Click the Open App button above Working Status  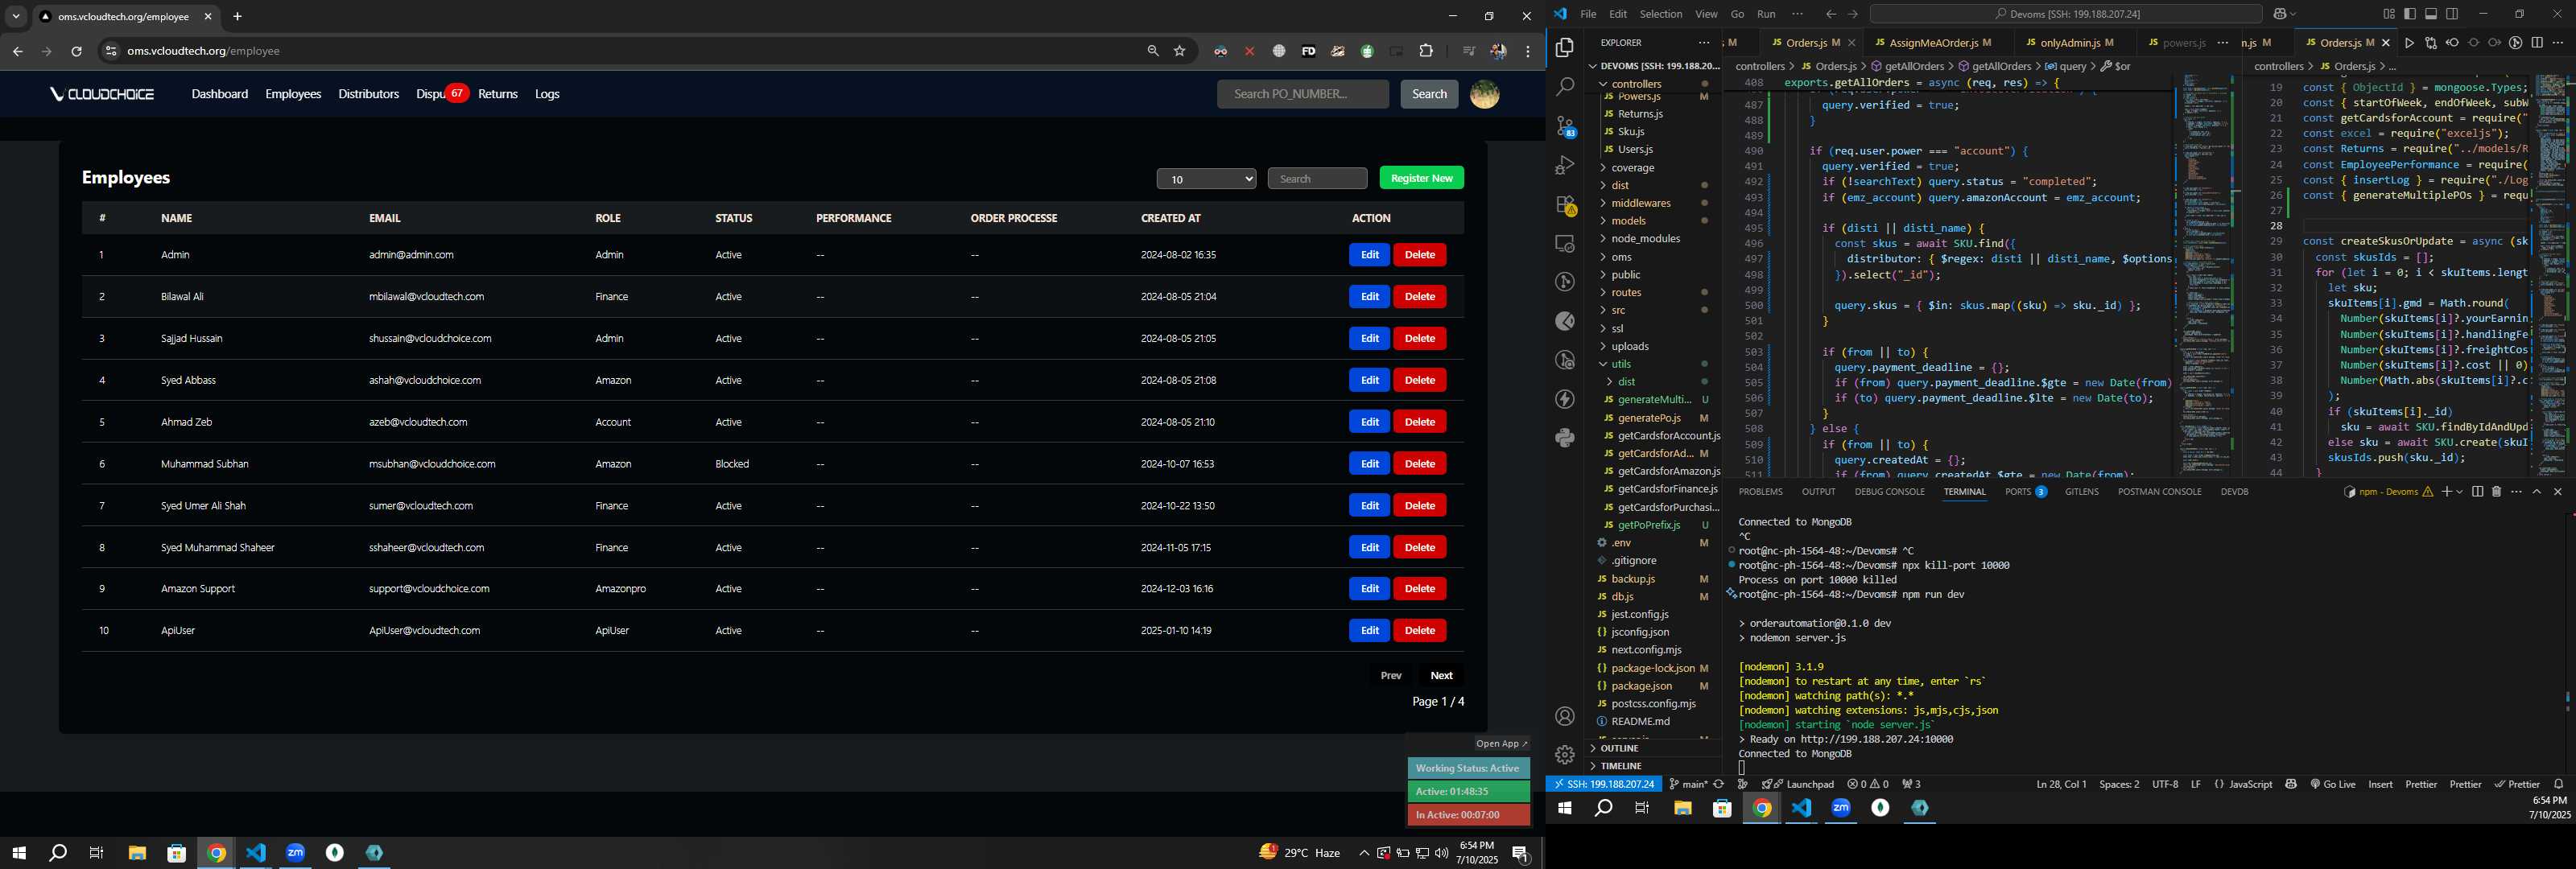1501,743
